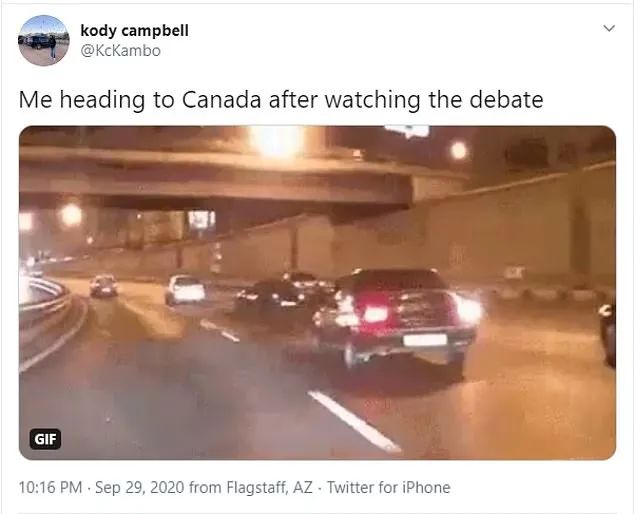Open the Flagstaff, AZ location link
This screenshot has height=514, width=634.
[x=269, y=487]
